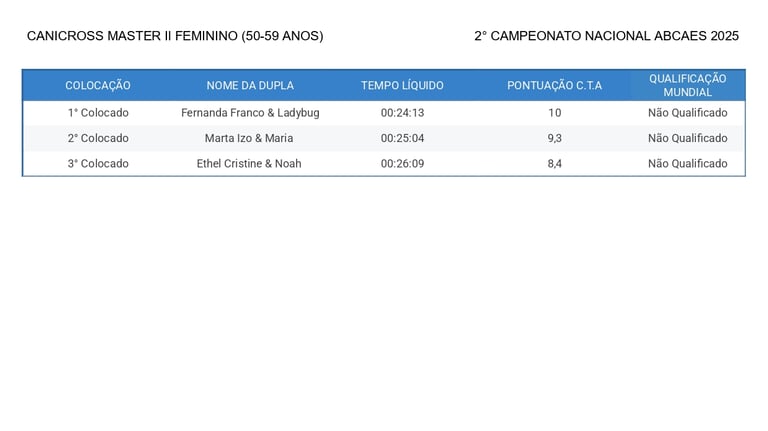
Task: Select the PONTUAÇÃO C.T.A column header
Action: click(x=554, y=85)
